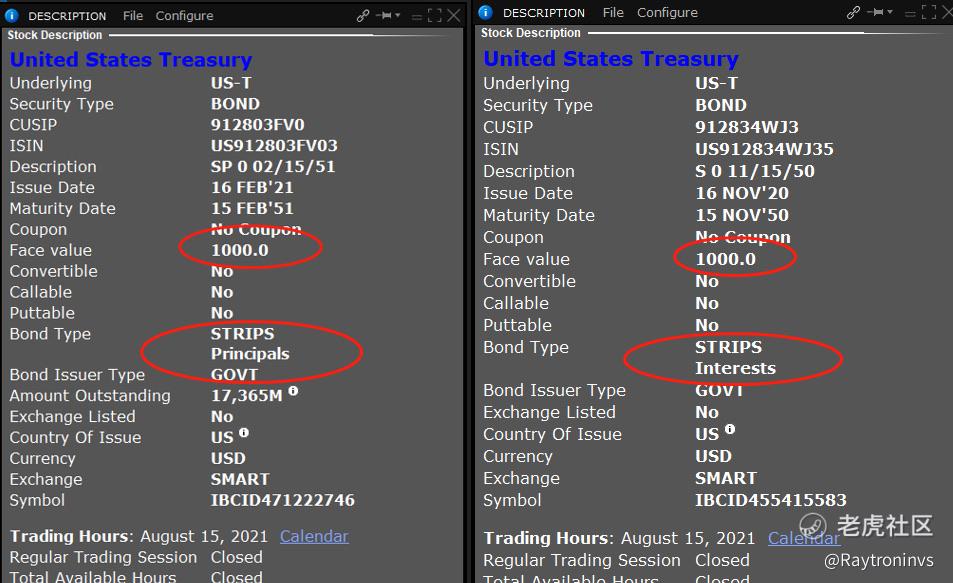Open the Calendar link in the left window

click(314, 536)
